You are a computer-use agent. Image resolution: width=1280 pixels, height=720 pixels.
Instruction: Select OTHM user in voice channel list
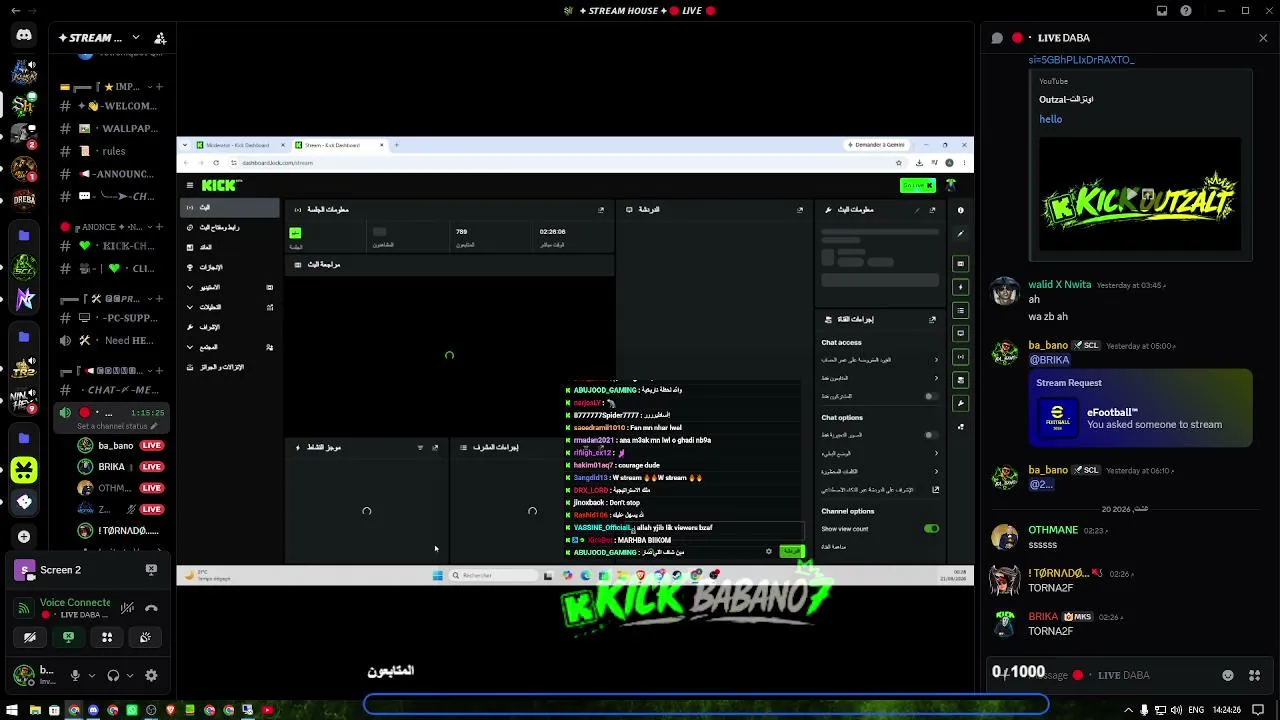[x=120, y=488]
